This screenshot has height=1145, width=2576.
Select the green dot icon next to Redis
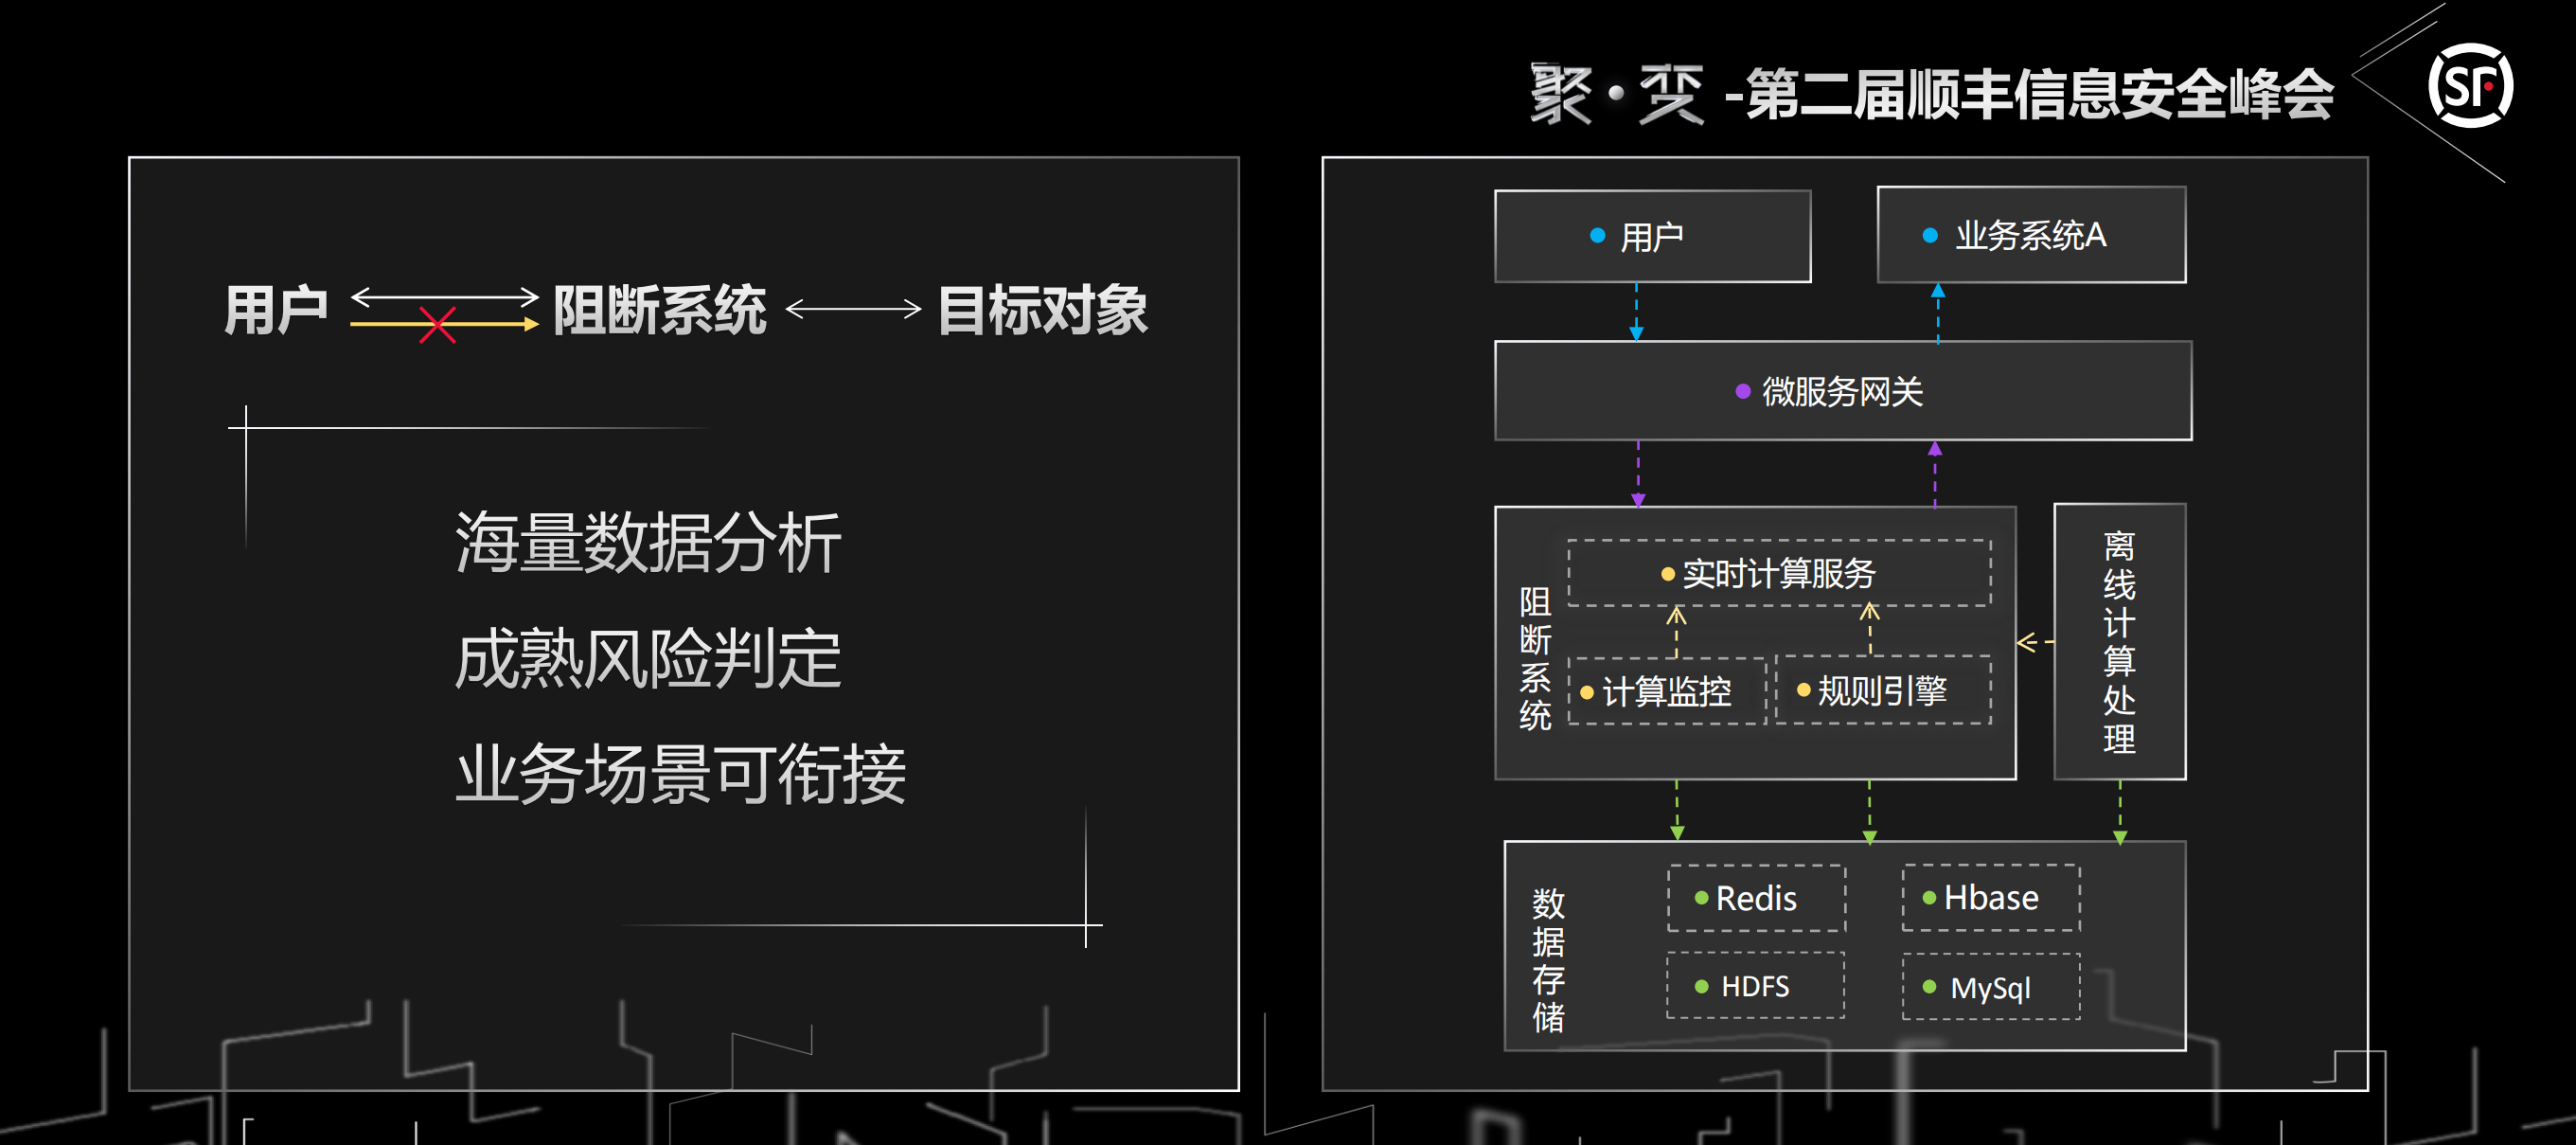pyautogui.click(x=1703, y=899)
